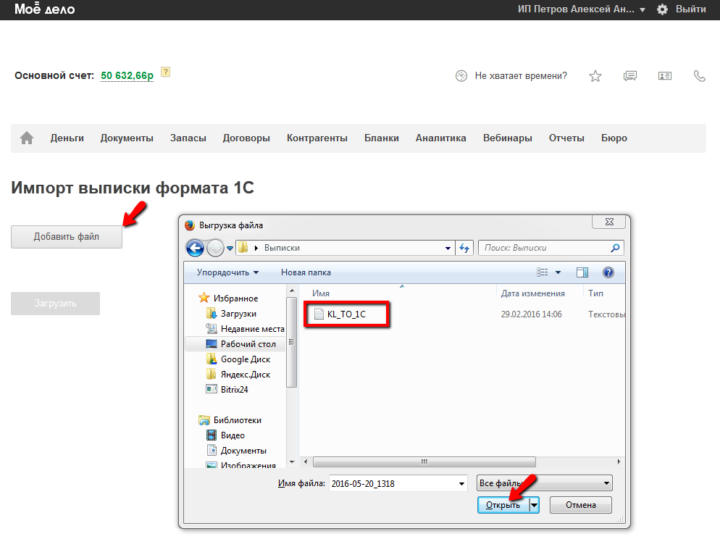Open the Все файлы type filter

544,483
